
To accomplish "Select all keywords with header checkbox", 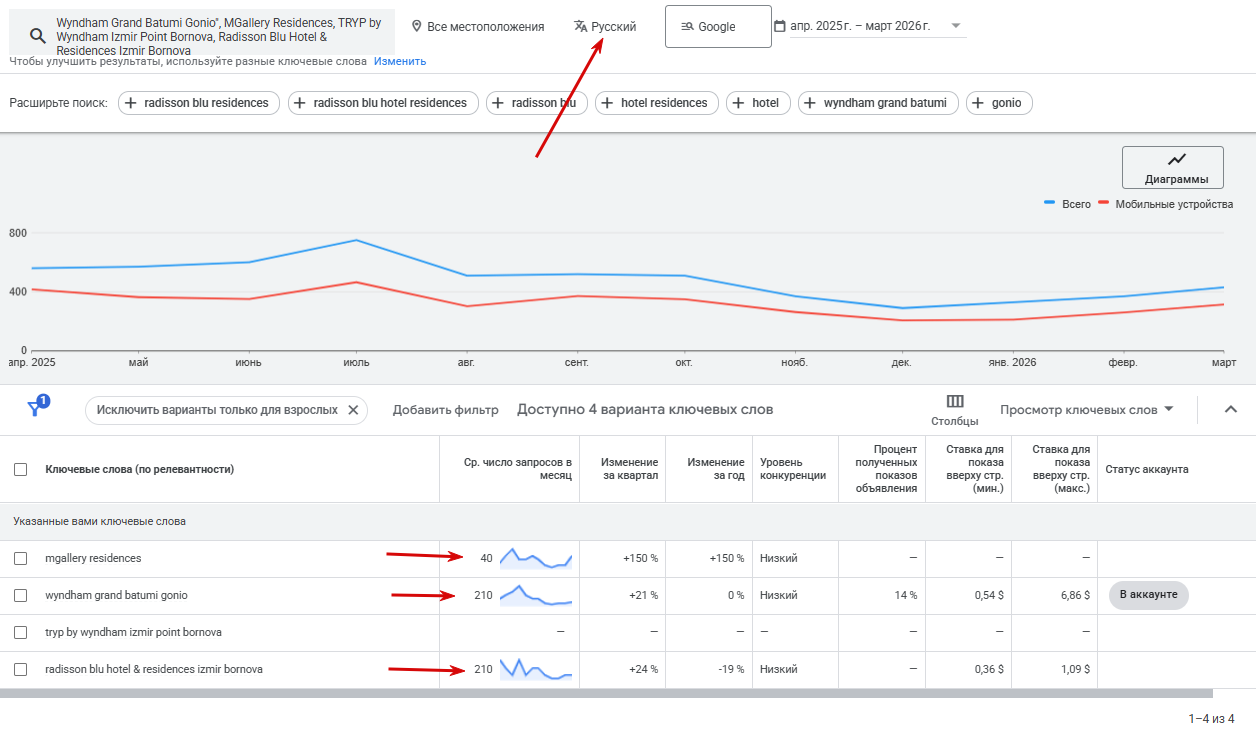I will [21, 469].
